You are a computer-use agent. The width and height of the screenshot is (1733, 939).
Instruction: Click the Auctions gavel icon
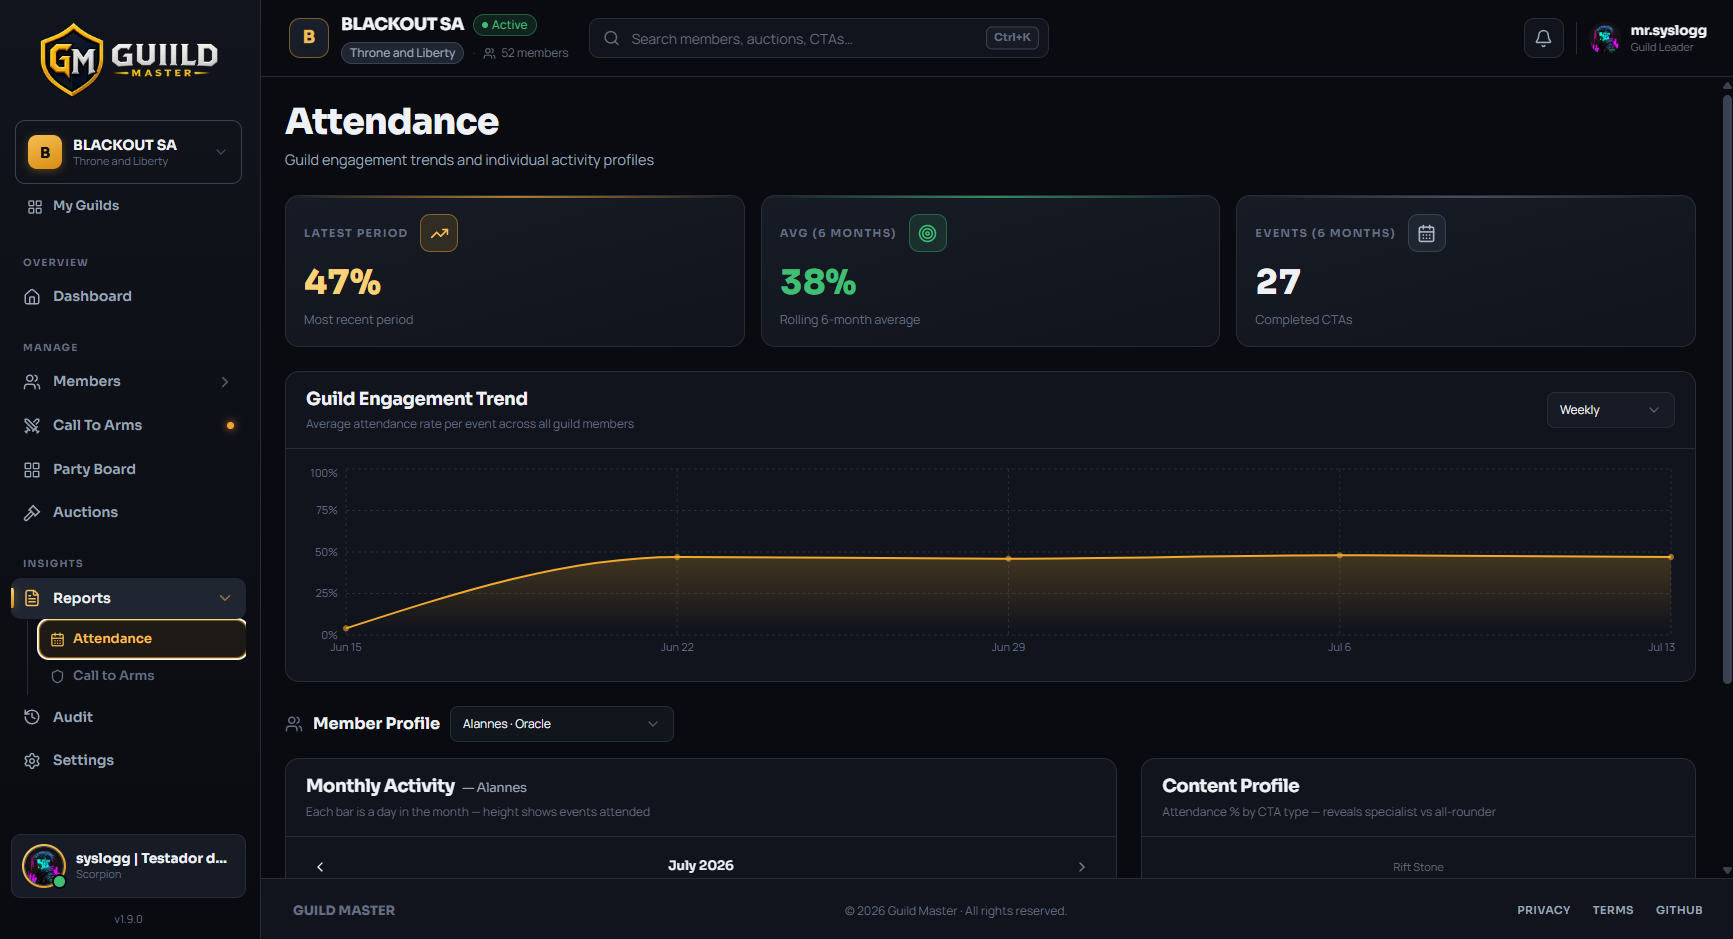point(32,513)
